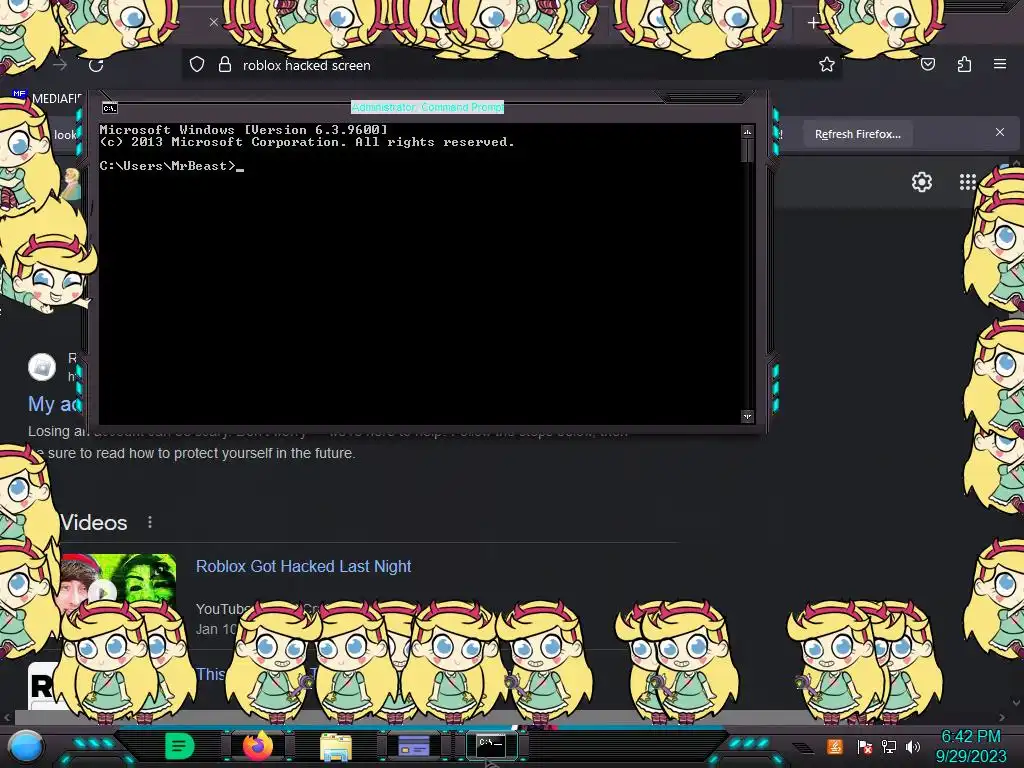The image size is (1024, 768).
Task: Open the network tray icon
Action: pos(889,747)
